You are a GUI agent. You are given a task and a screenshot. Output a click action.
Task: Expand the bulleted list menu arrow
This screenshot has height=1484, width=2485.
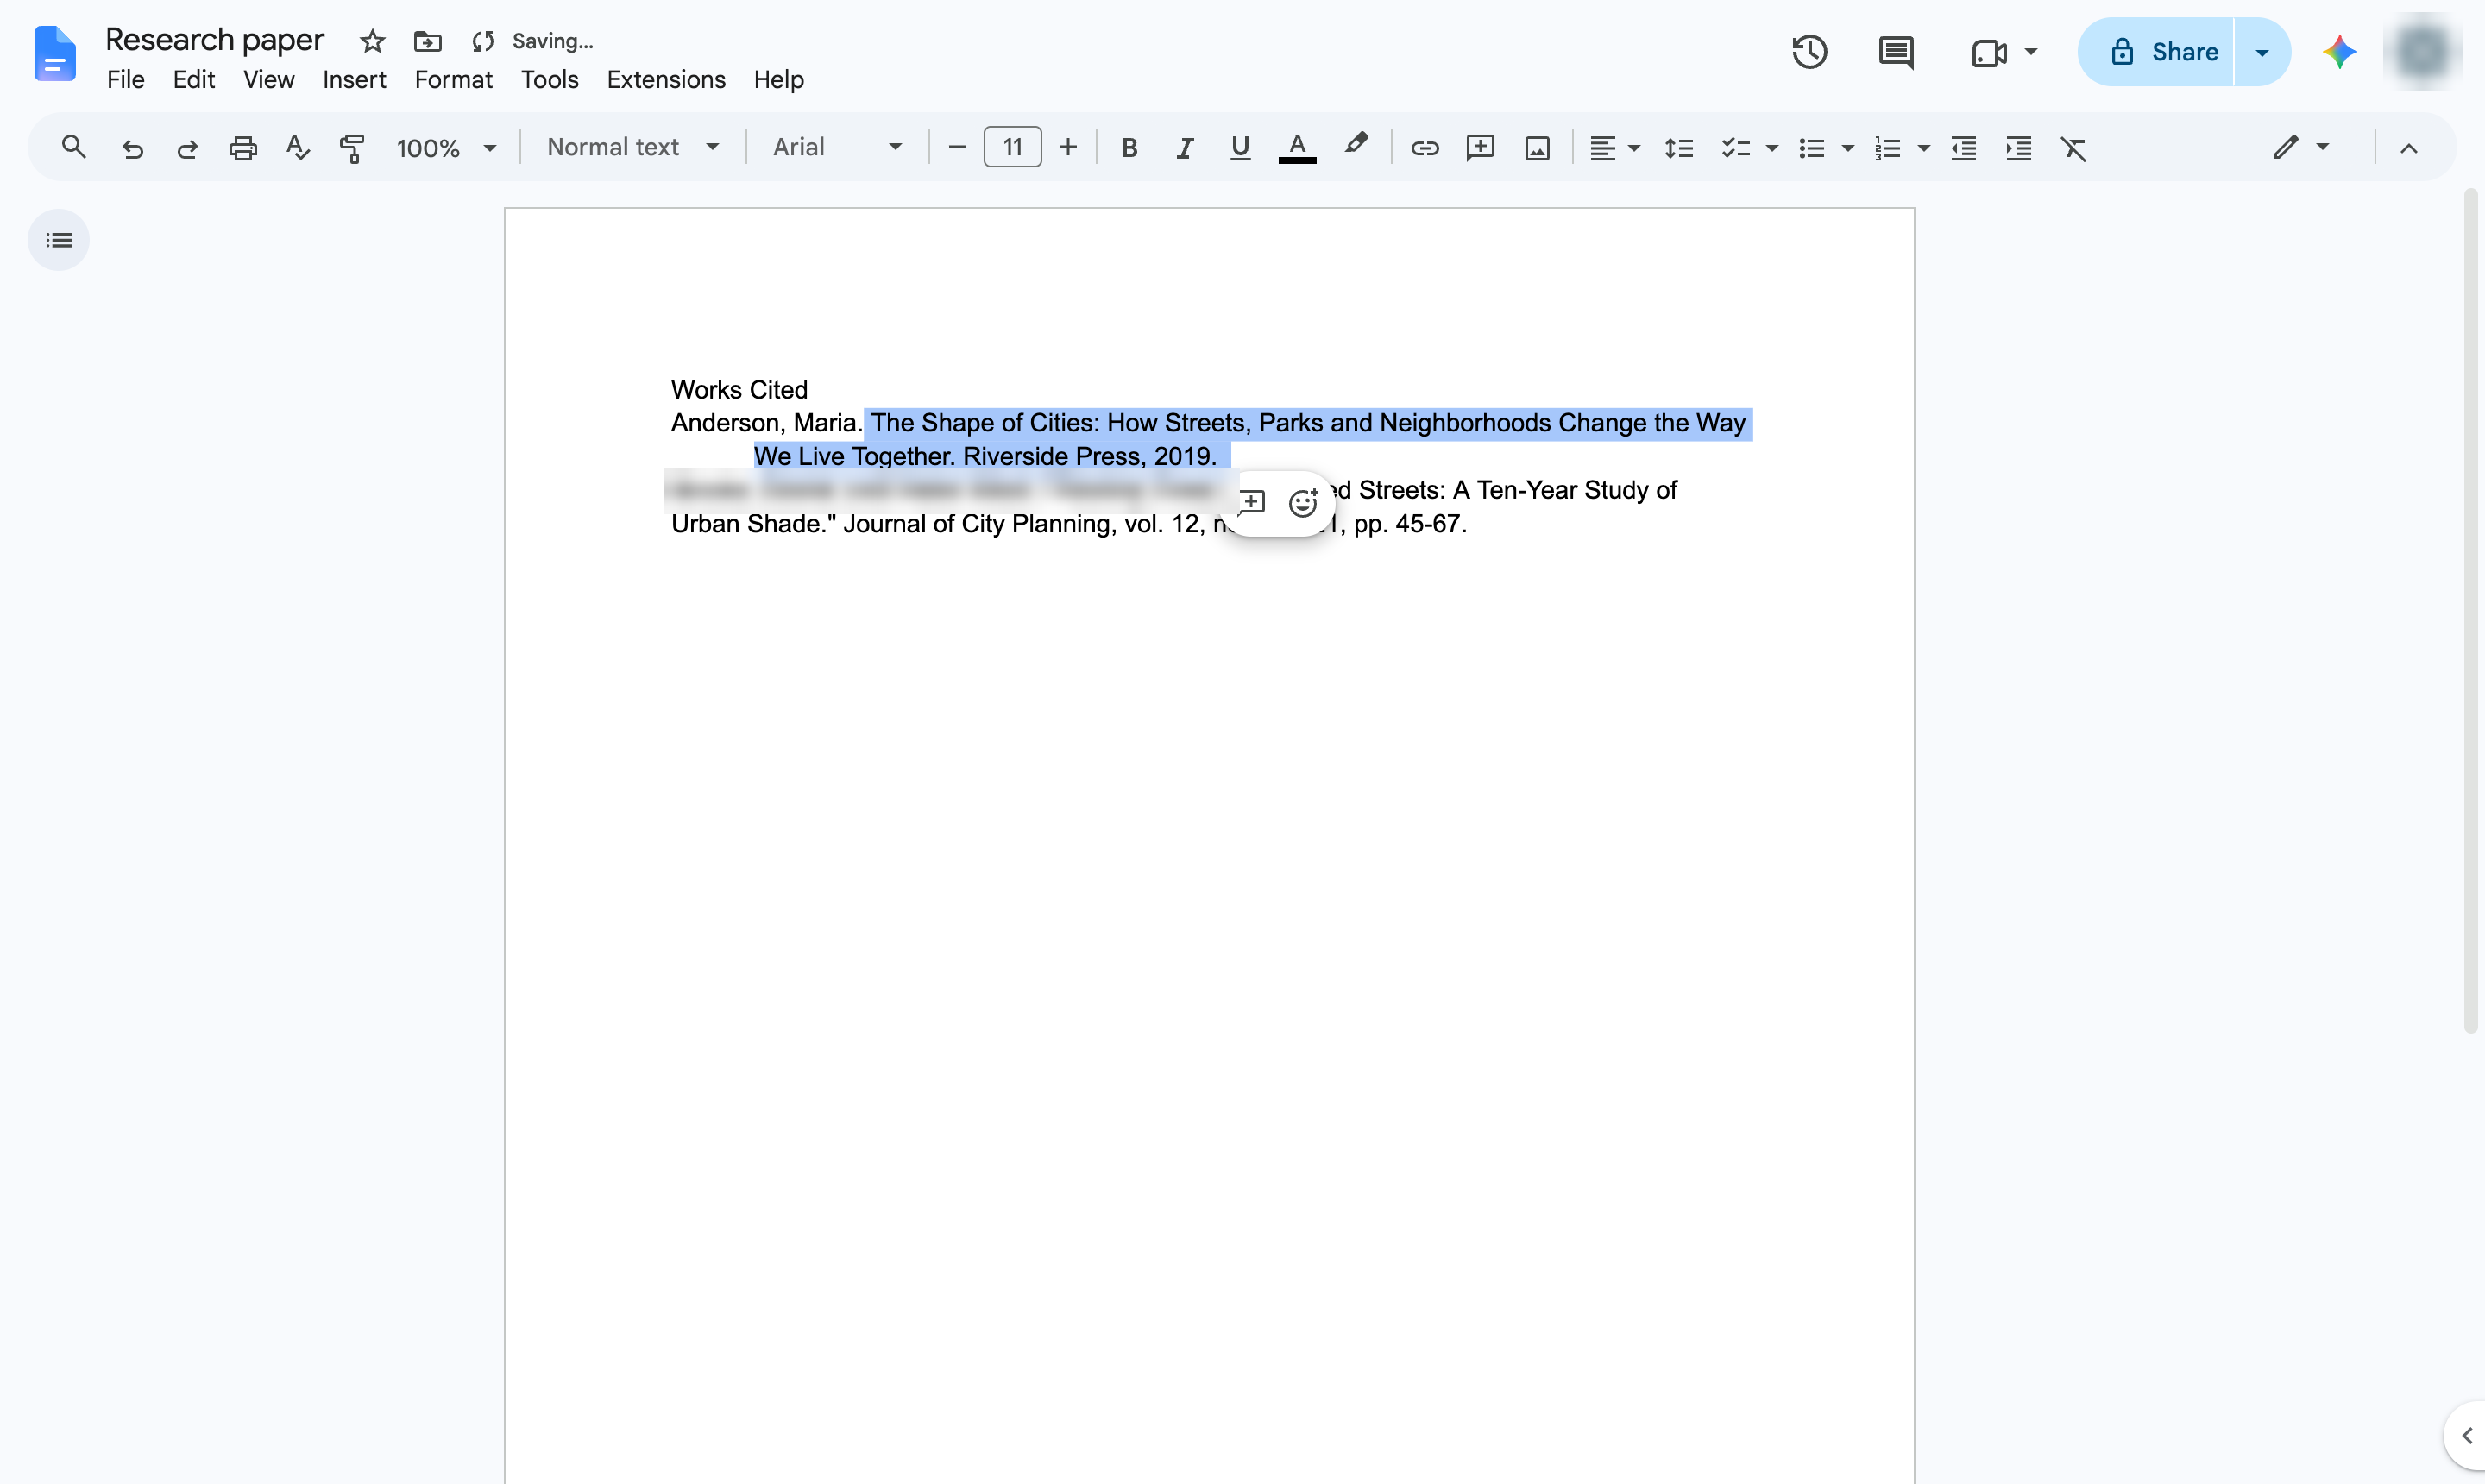pos(1847,148)
